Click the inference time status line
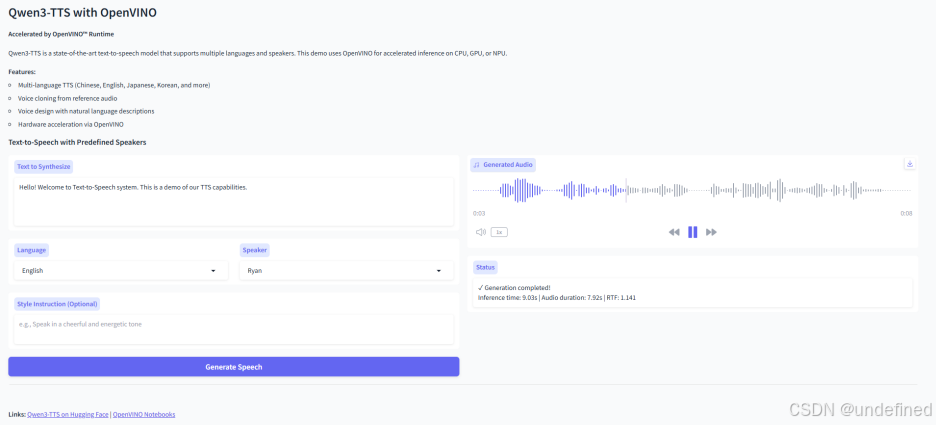Viewport: 936px width, 425px height. pyautogui.click(x=557, y=297)
